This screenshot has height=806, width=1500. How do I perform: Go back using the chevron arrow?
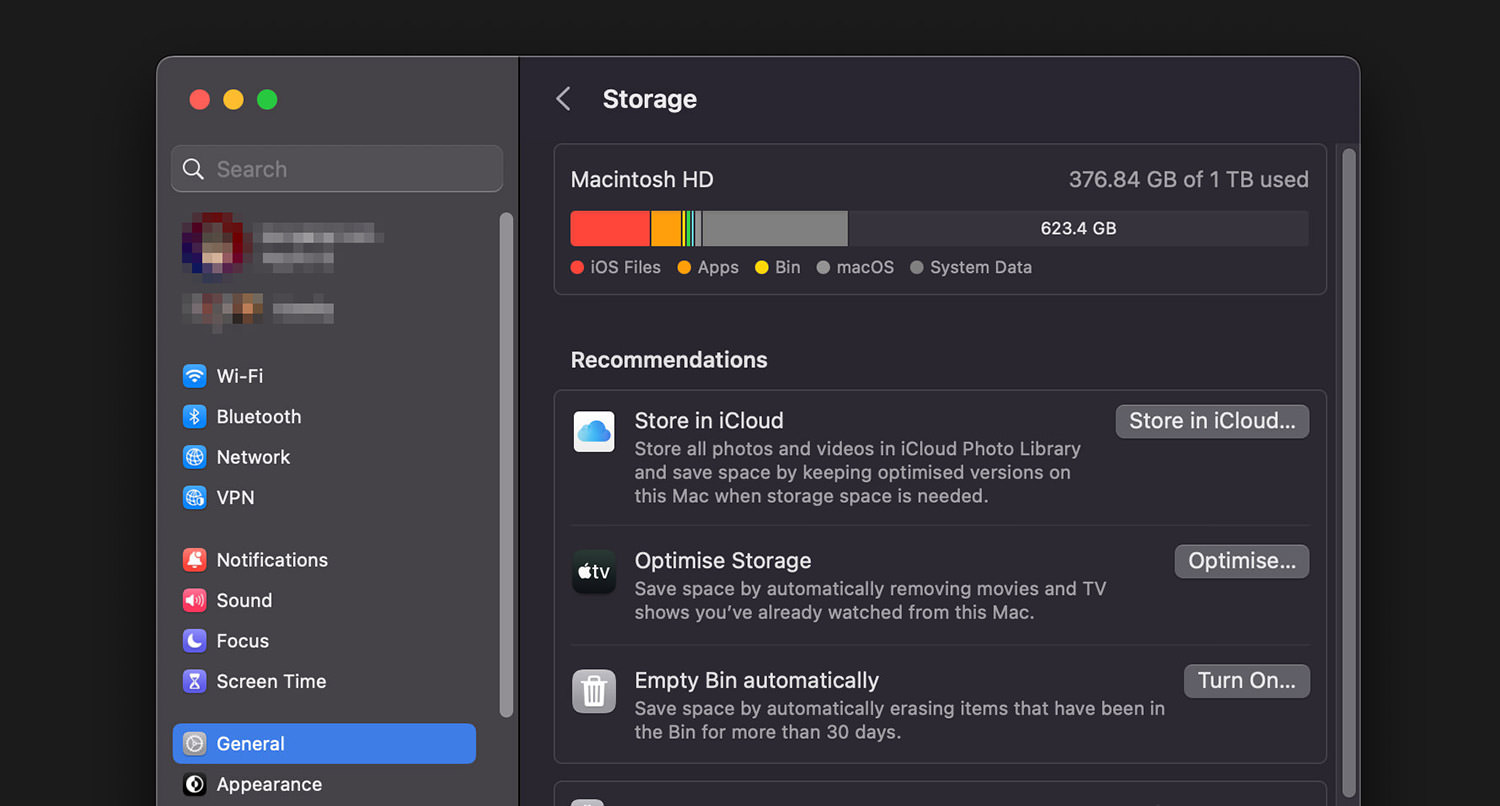tap(563, 99)
